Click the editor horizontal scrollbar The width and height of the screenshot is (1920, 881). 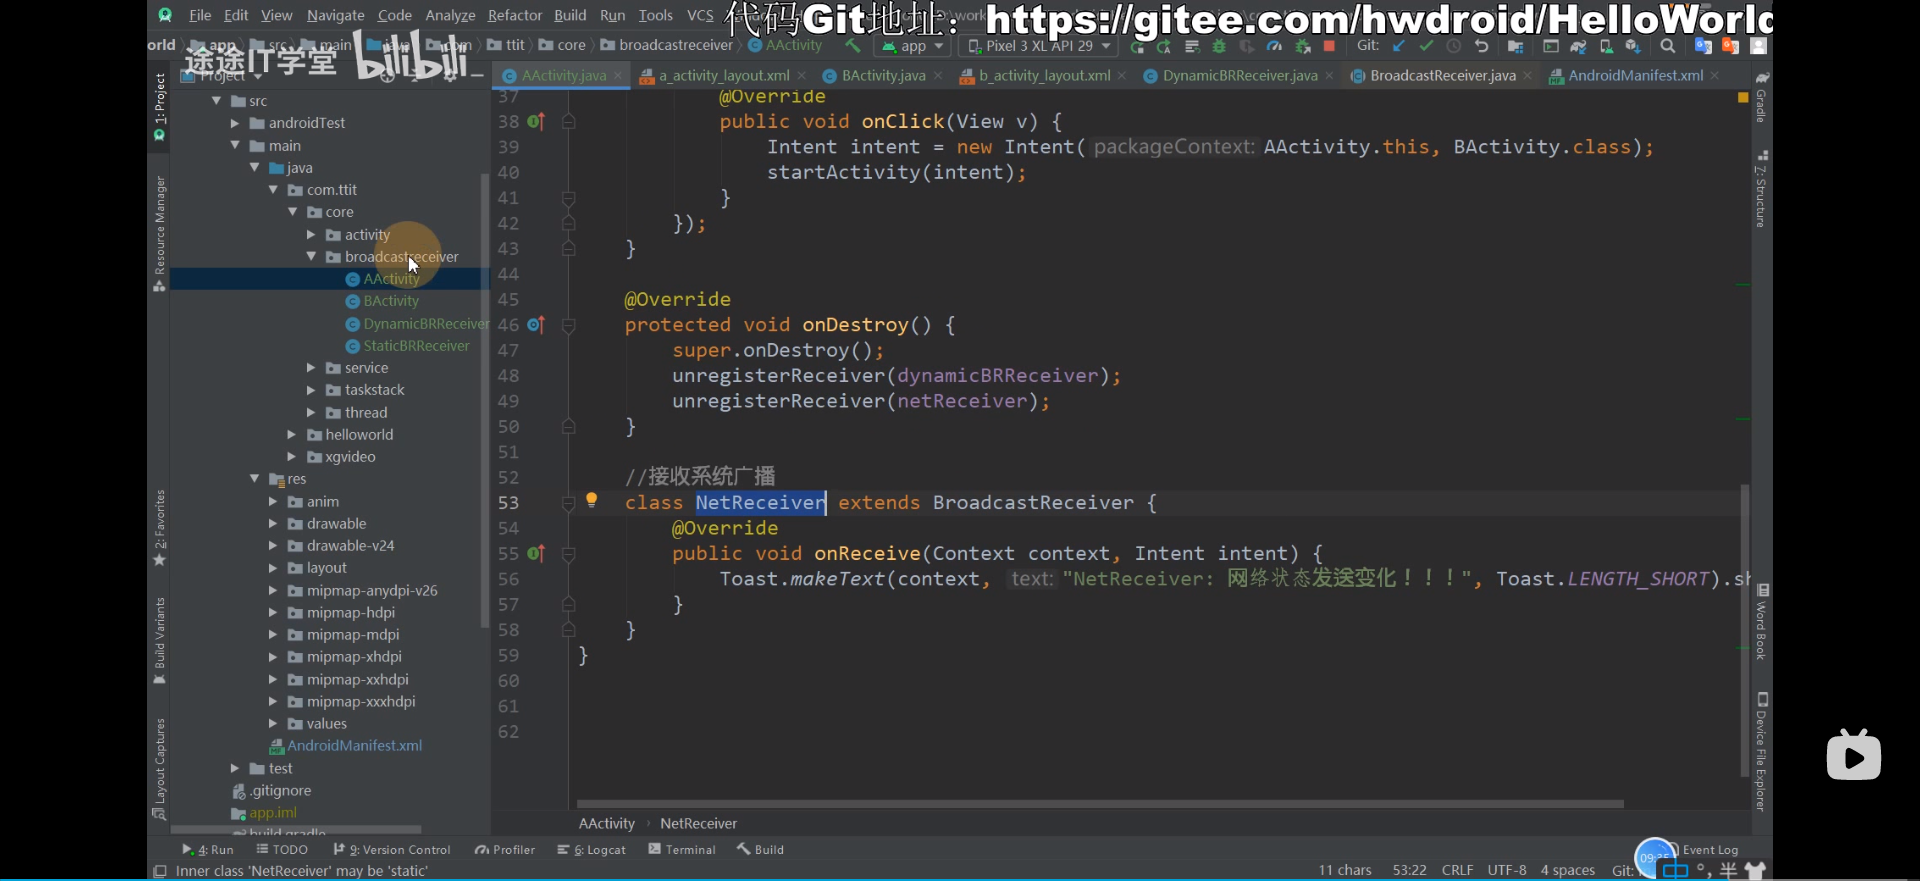tap(1100, 804)
